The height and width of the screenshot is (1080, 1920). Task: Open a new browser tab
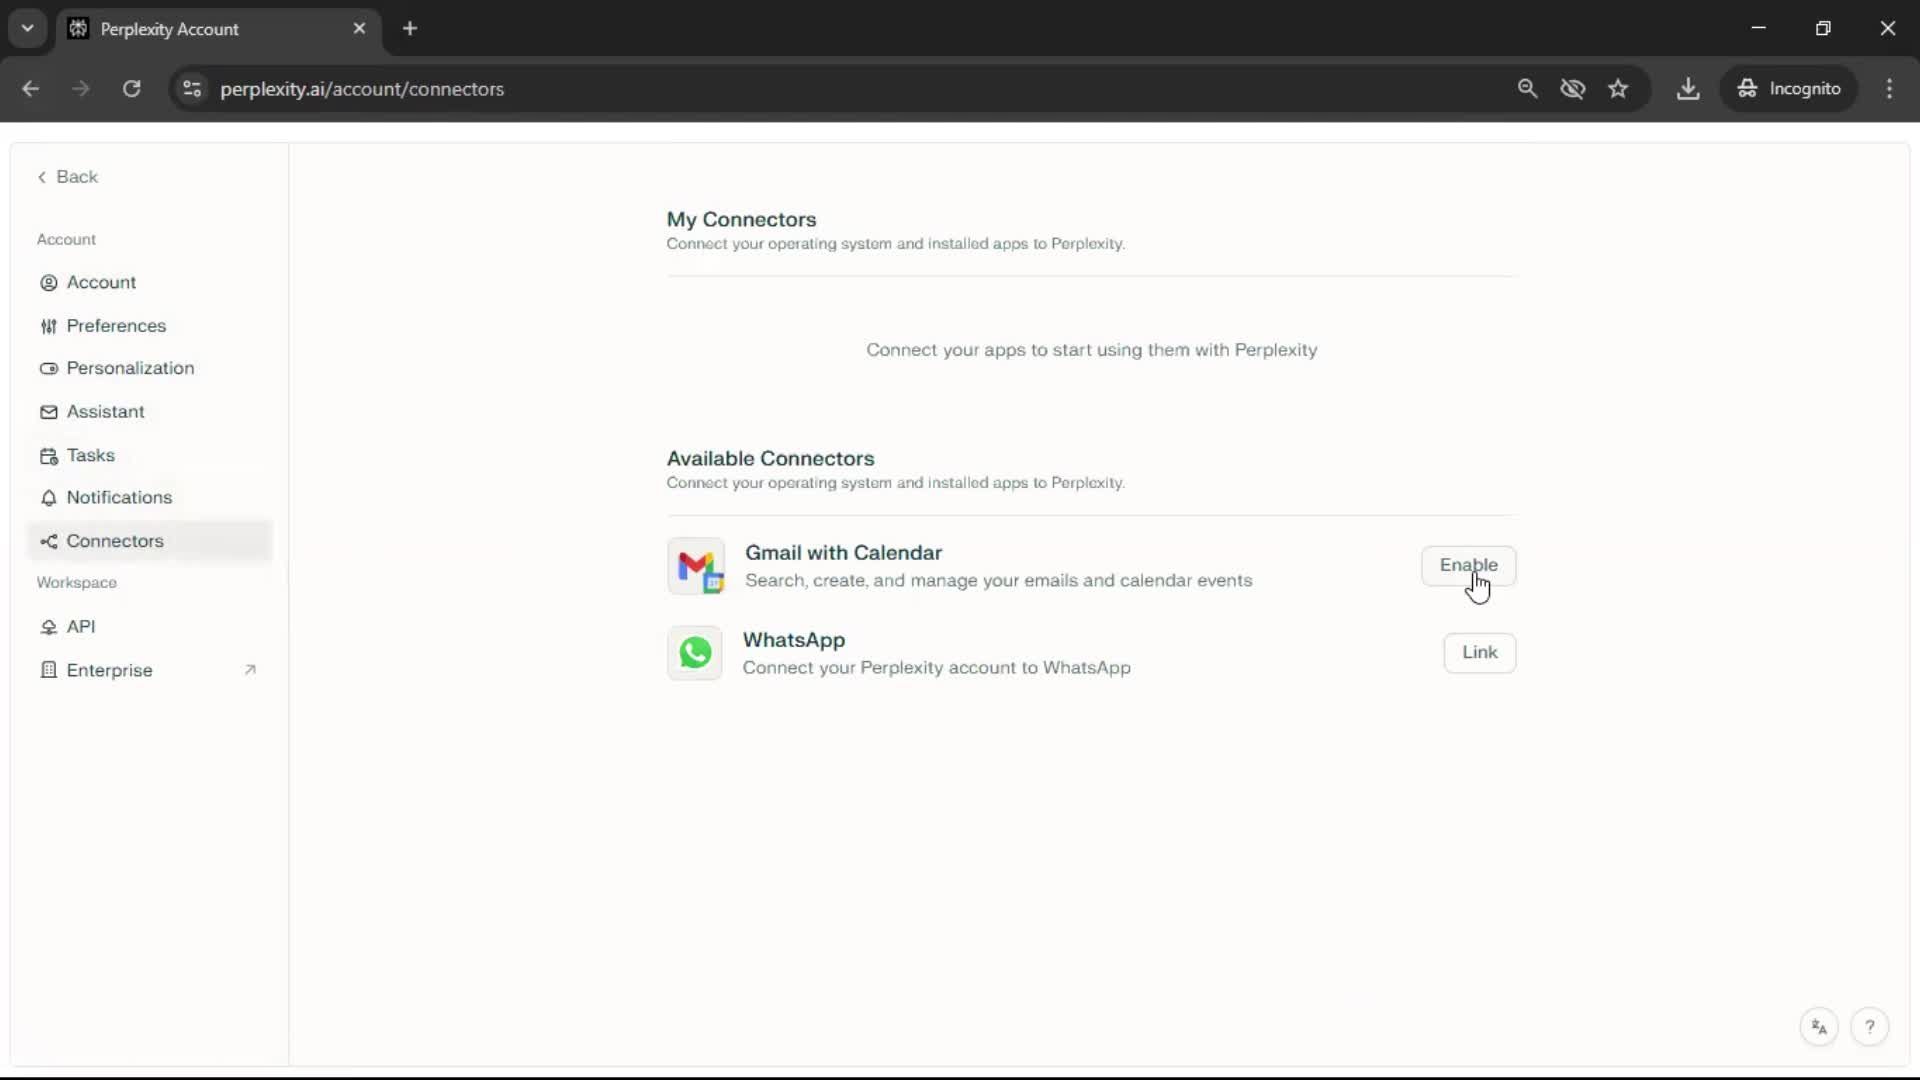410,29
